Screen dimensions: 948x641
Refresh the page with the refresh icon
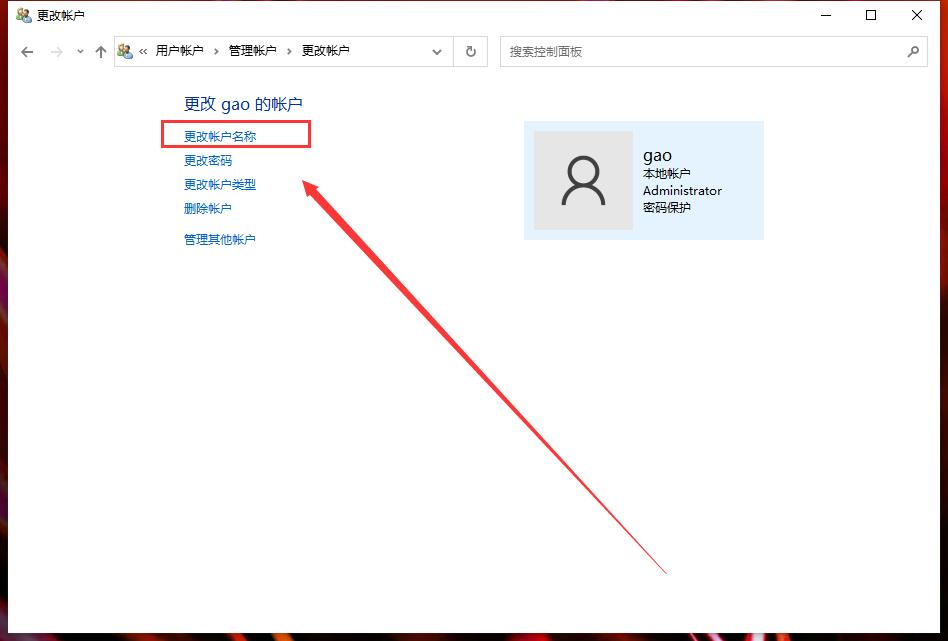470,51
